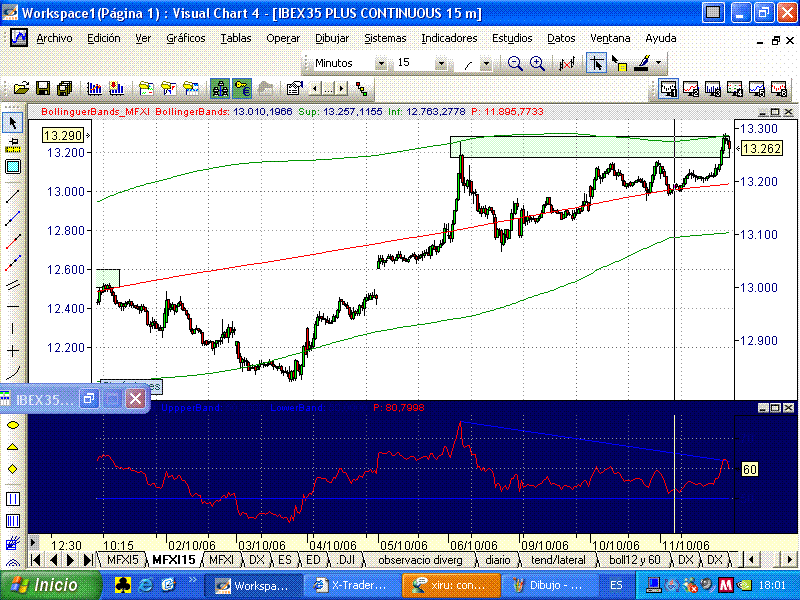This screenshot has height=600, width=800.
Task: Switch to the MFXI5 sheet tab
Action: 122,560
